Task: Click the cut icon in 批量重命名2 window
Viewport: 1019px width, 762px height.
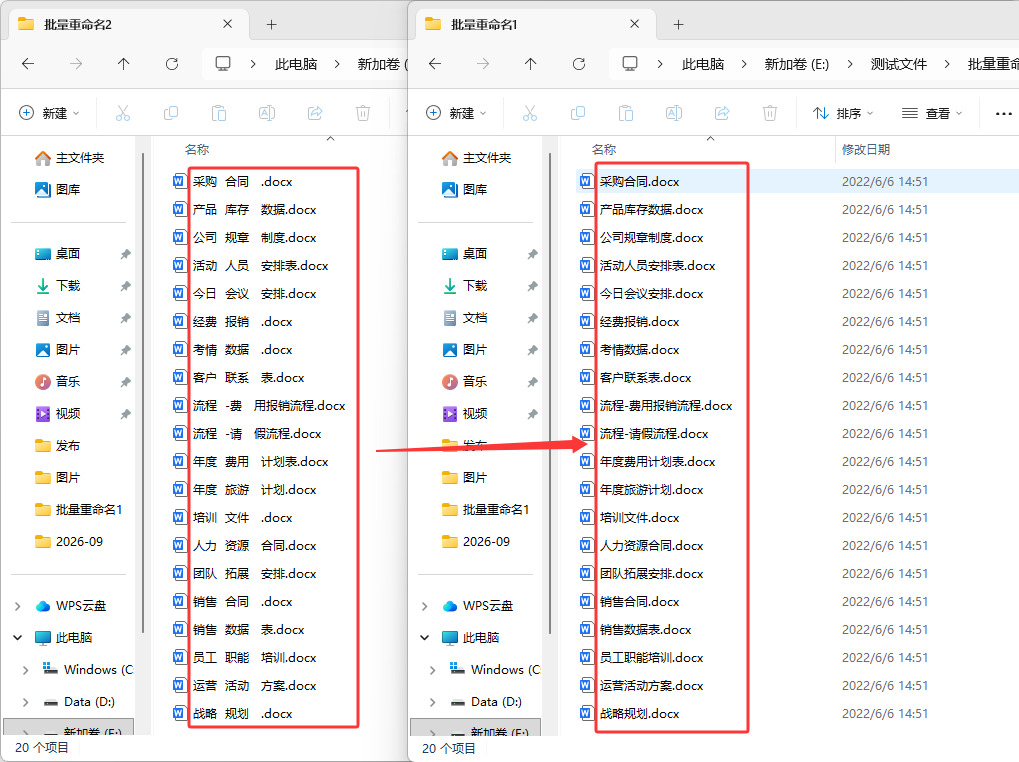Action: pyautogui.click(x=123, y=113)
